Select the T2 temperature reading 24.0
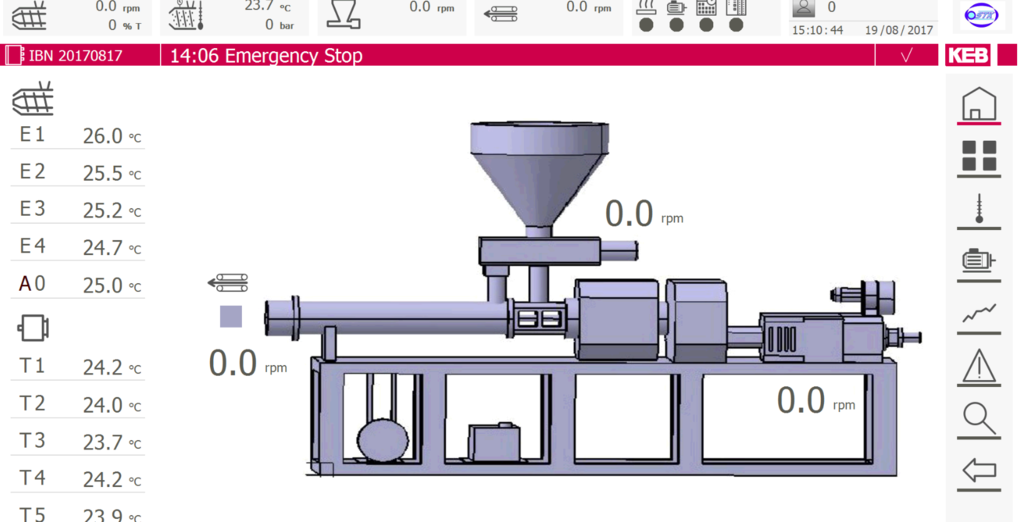The width and height of the screenshot is (1024, 522). click(102, 404)
